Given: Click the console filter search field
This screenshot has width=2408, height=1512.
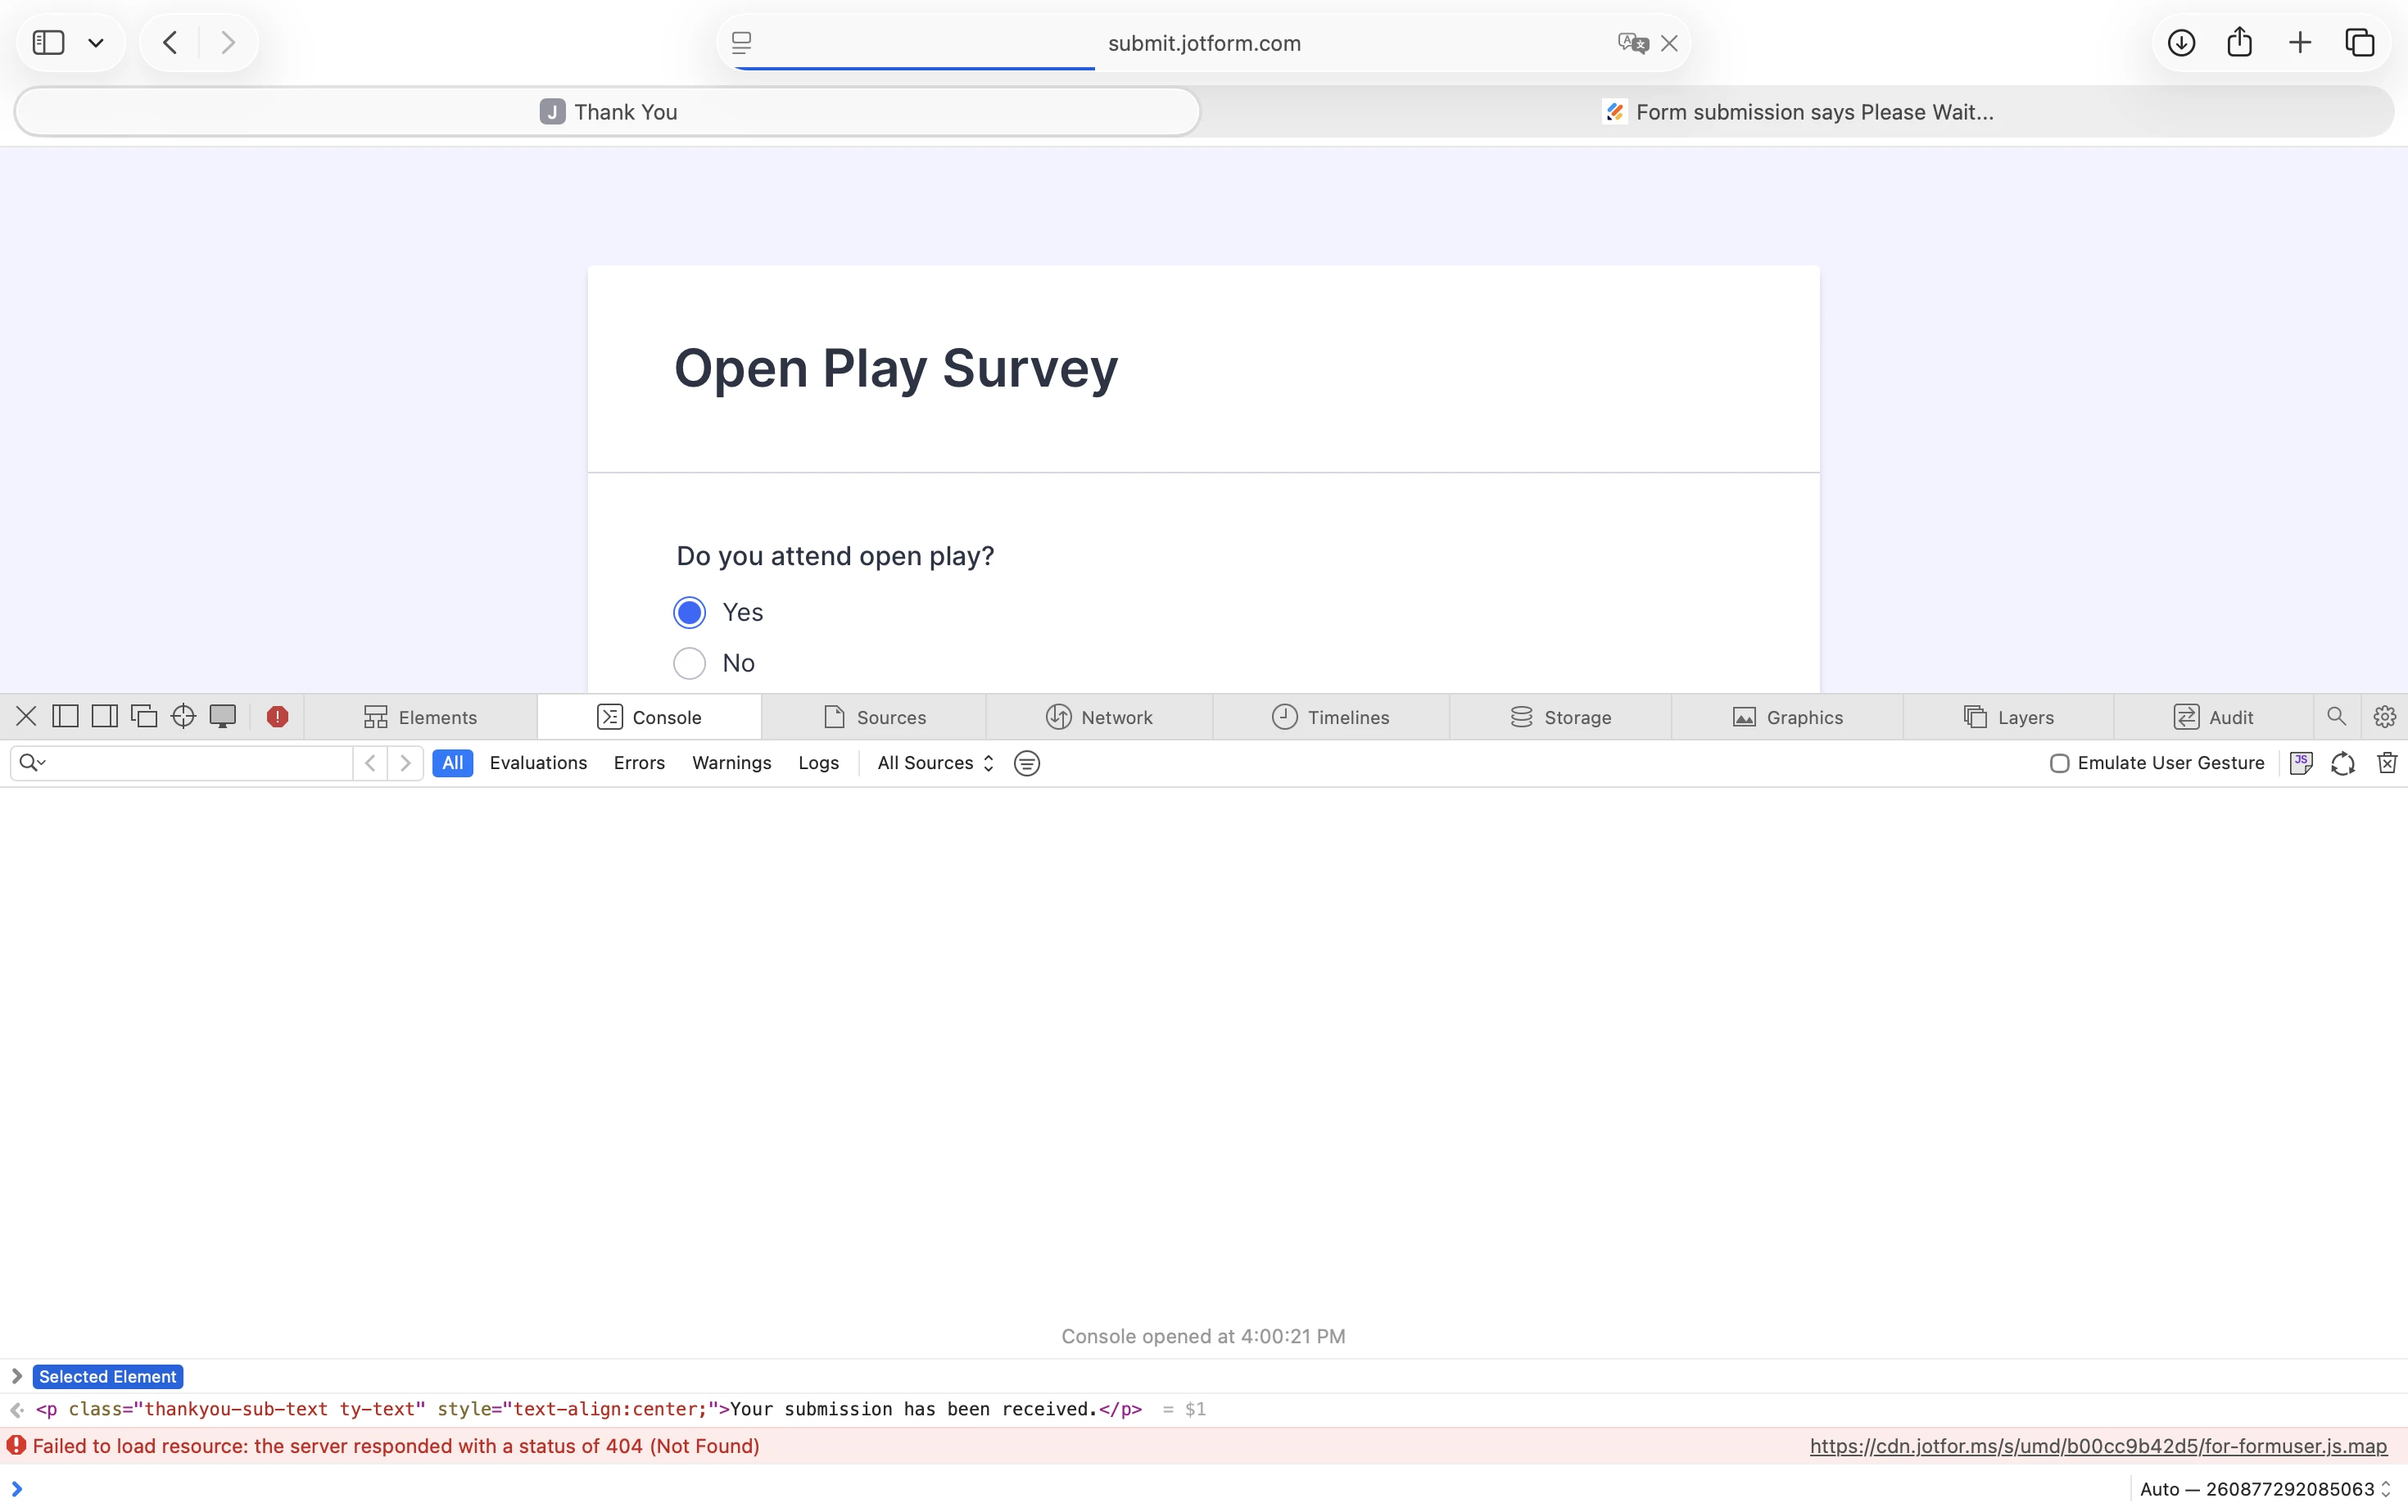Looking at the screenshot, I should 182,763.
